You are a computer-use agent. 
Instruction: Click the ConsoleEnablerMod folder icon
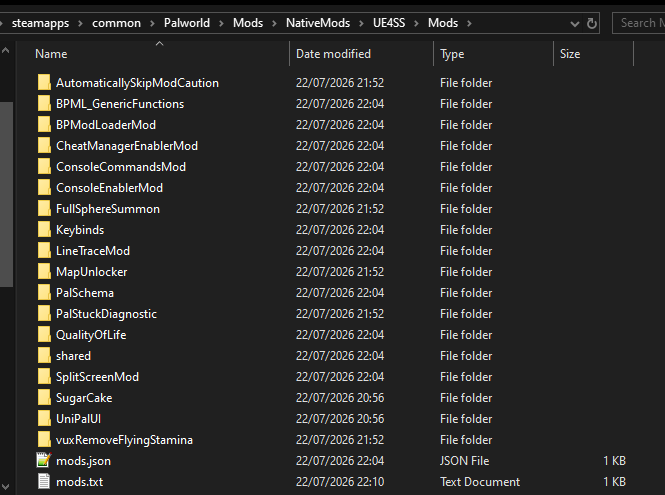pyautogui.click(x=44, y=187)
